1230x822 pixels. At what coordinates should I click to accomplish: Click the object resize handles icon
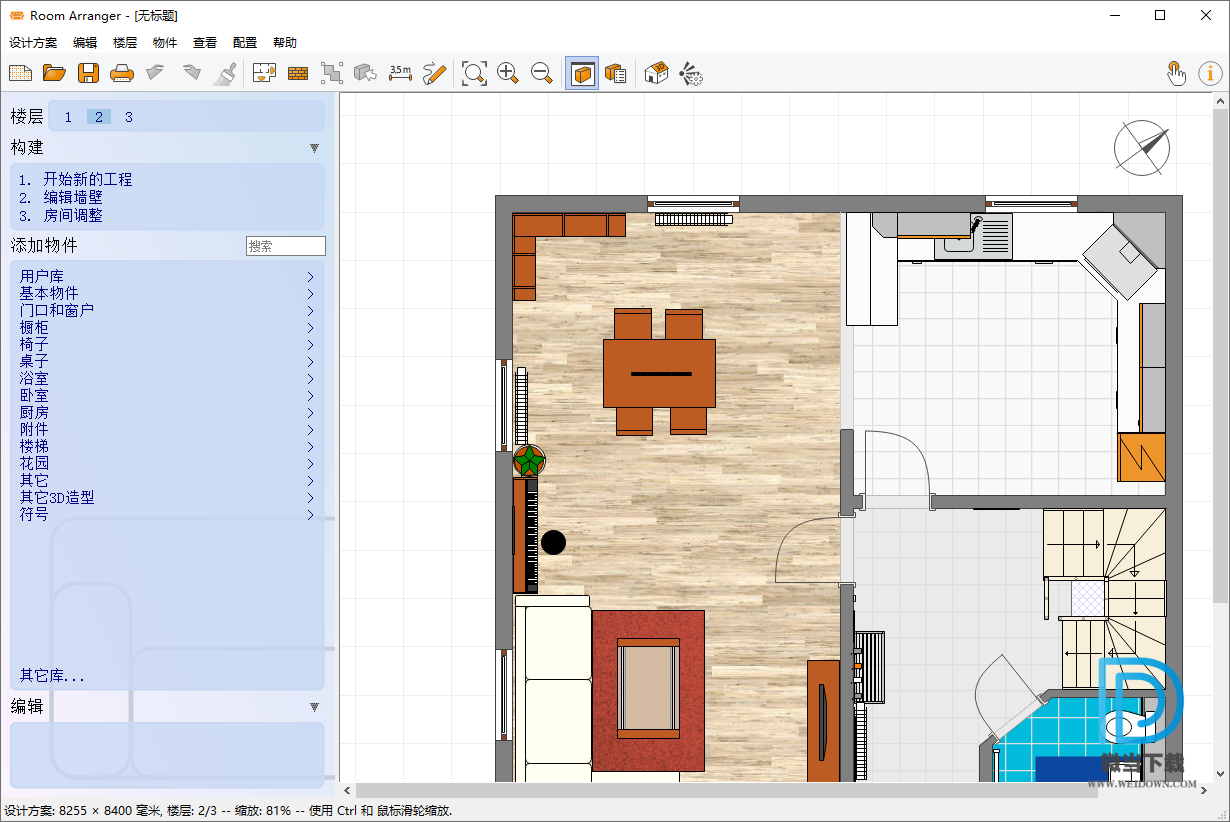click(x=331, y=73)
